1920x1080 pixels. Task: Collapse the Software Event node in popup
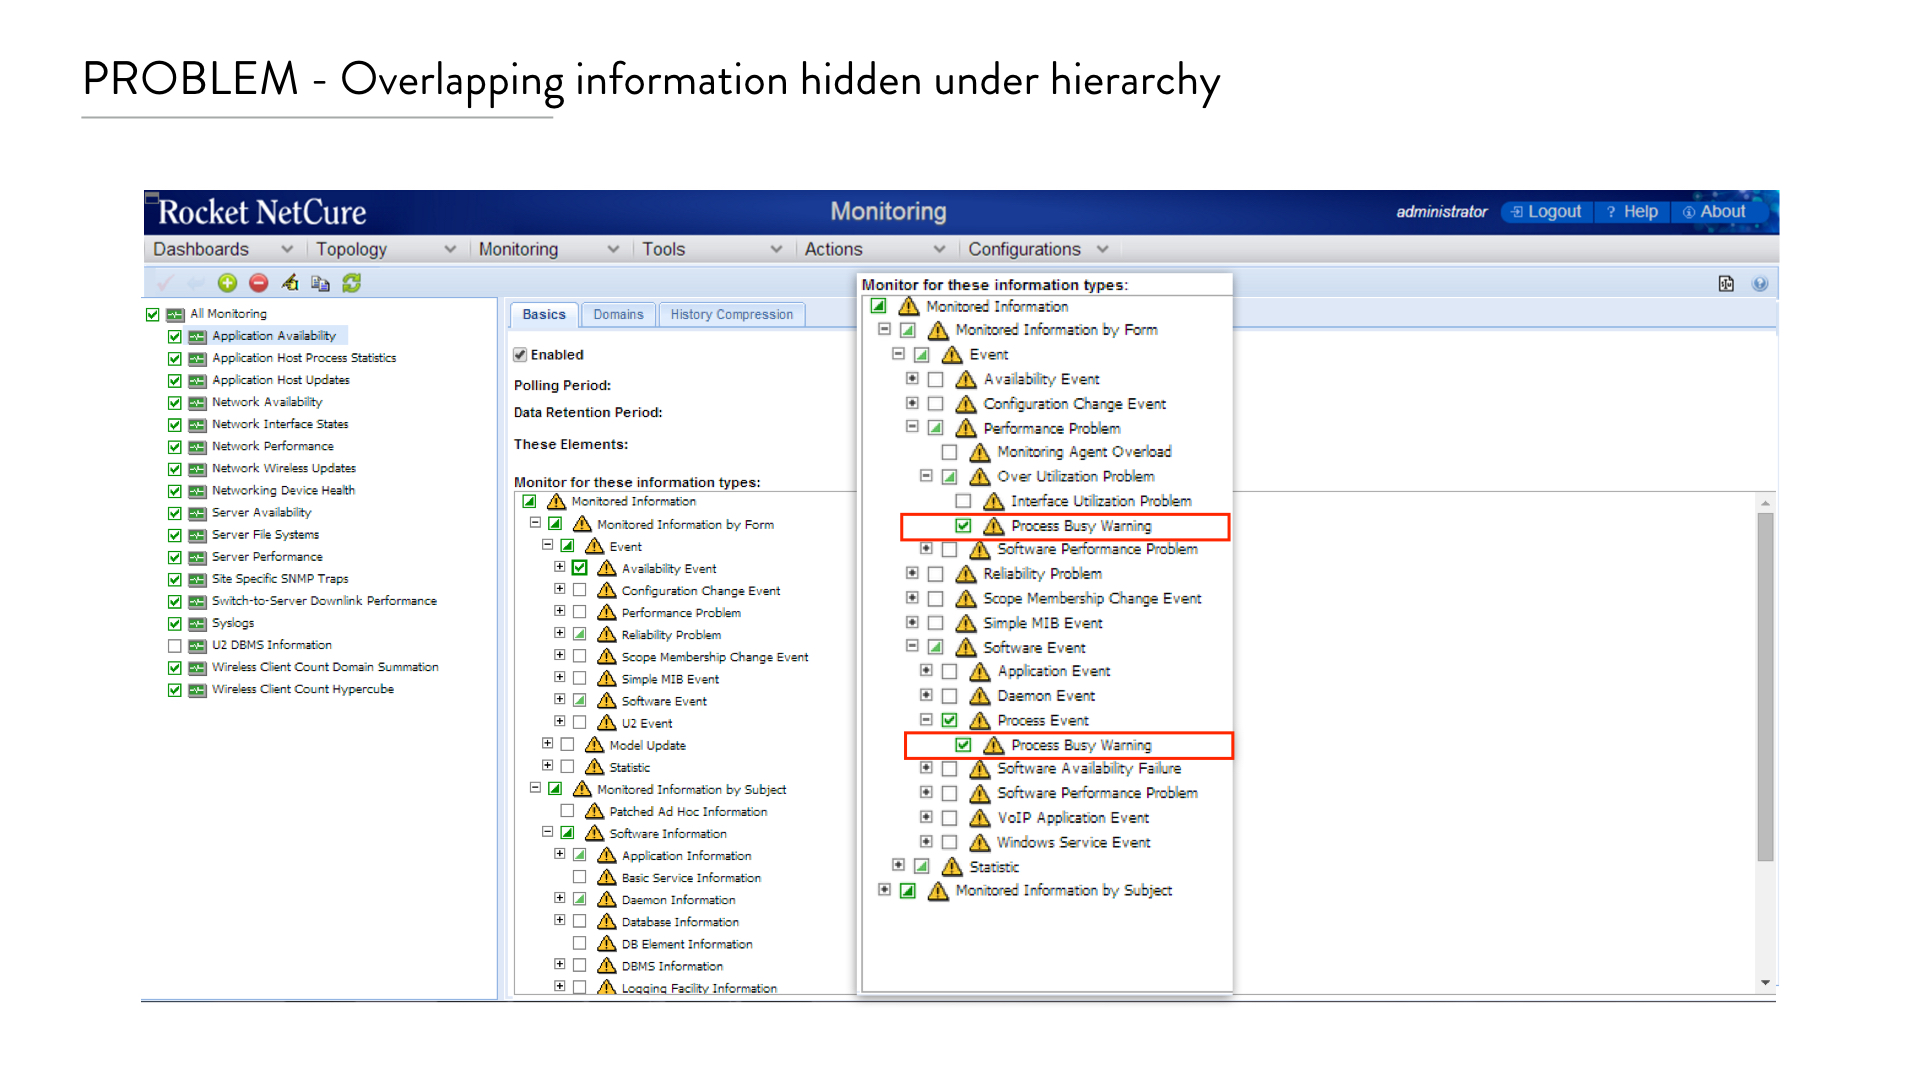pyautogui.click(x=912, y=647)
